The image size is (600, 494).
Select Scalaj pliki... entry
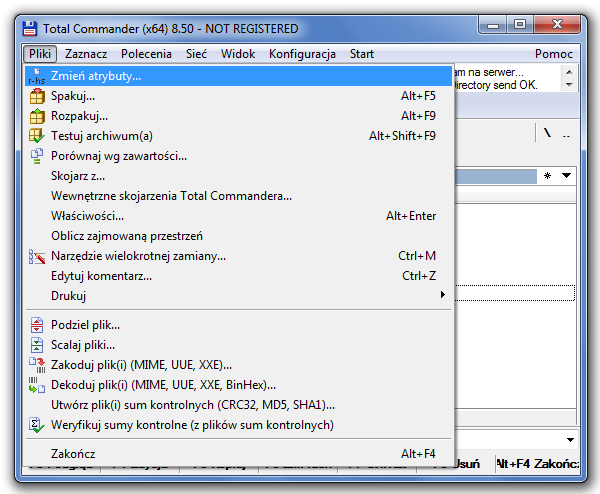pos(238,345)
